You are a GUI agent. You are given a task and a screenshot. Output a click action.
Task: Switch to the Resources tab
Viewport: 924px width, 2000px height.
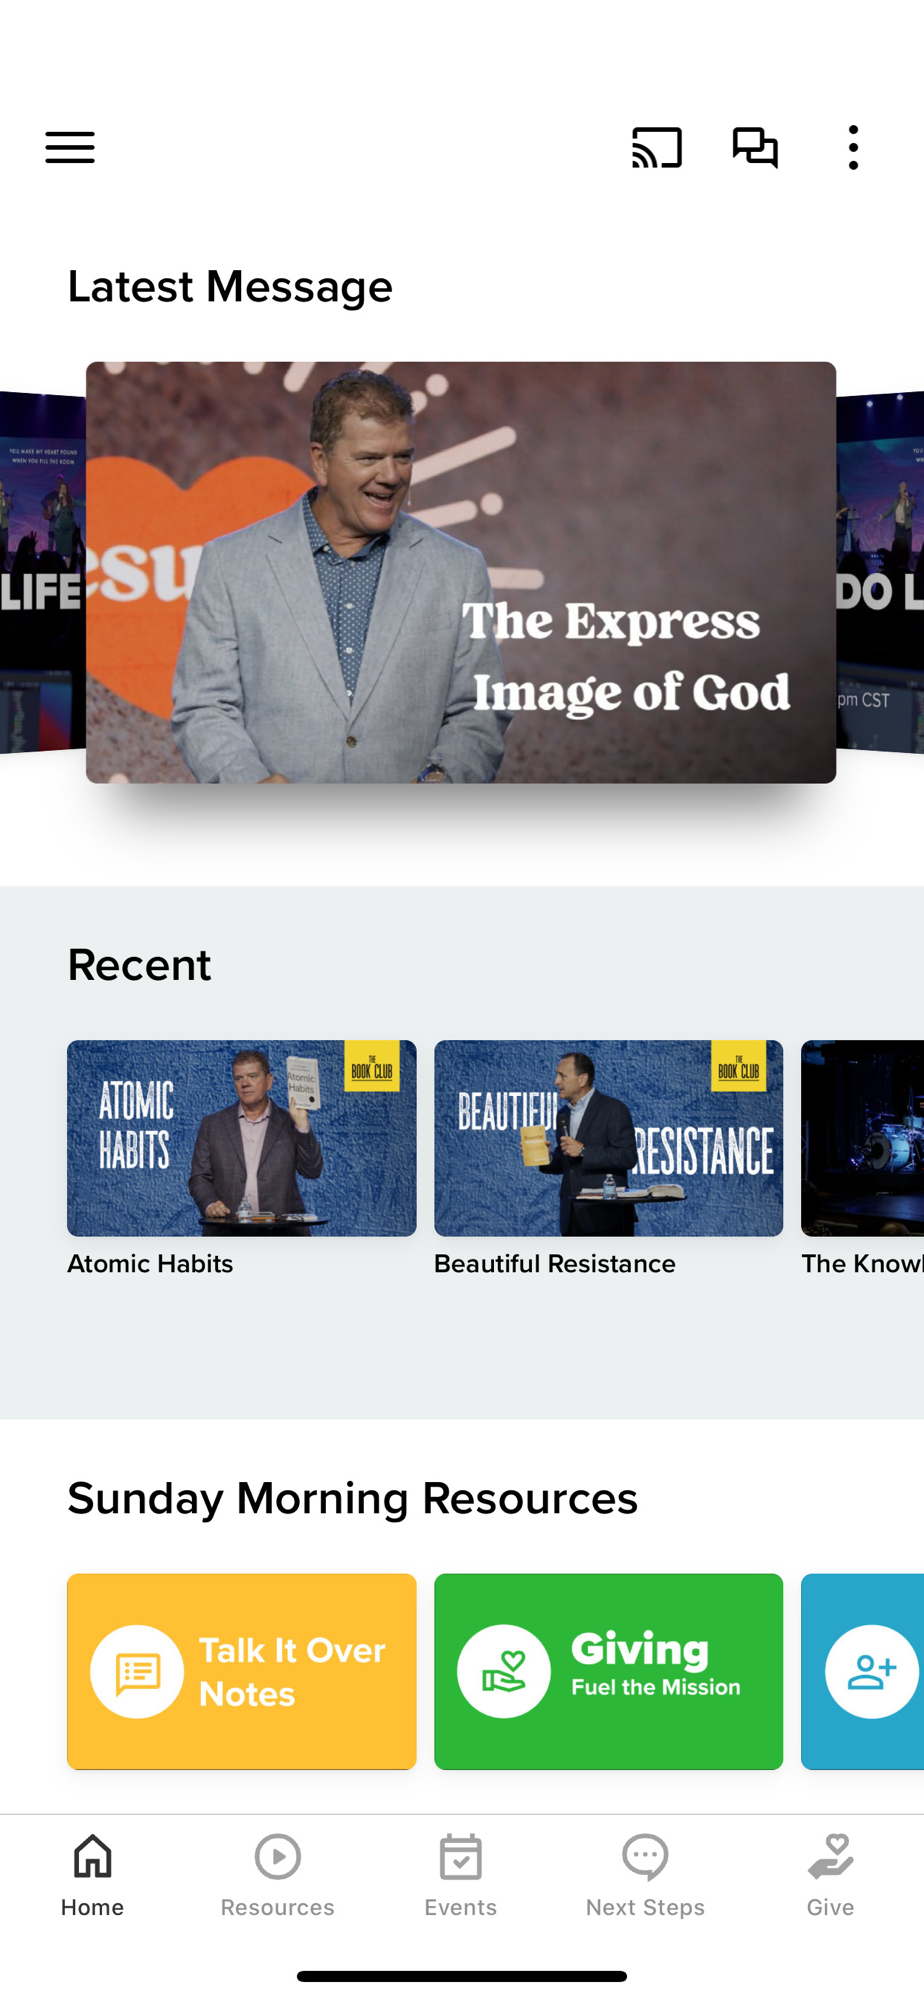(x=277, y=1875)
